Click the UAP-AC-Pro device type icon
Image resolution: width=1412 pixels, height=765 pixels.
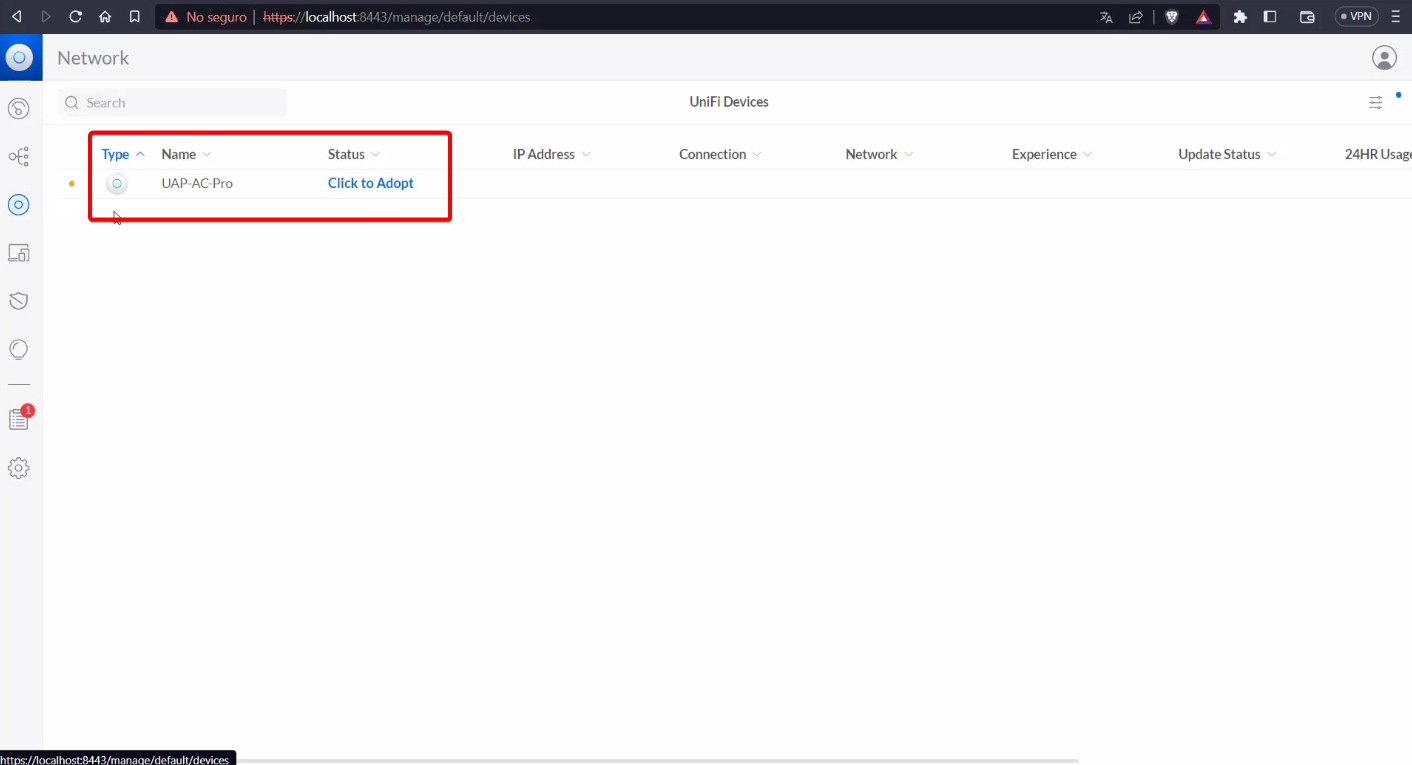pyautogui.click(x=117, y=183)
